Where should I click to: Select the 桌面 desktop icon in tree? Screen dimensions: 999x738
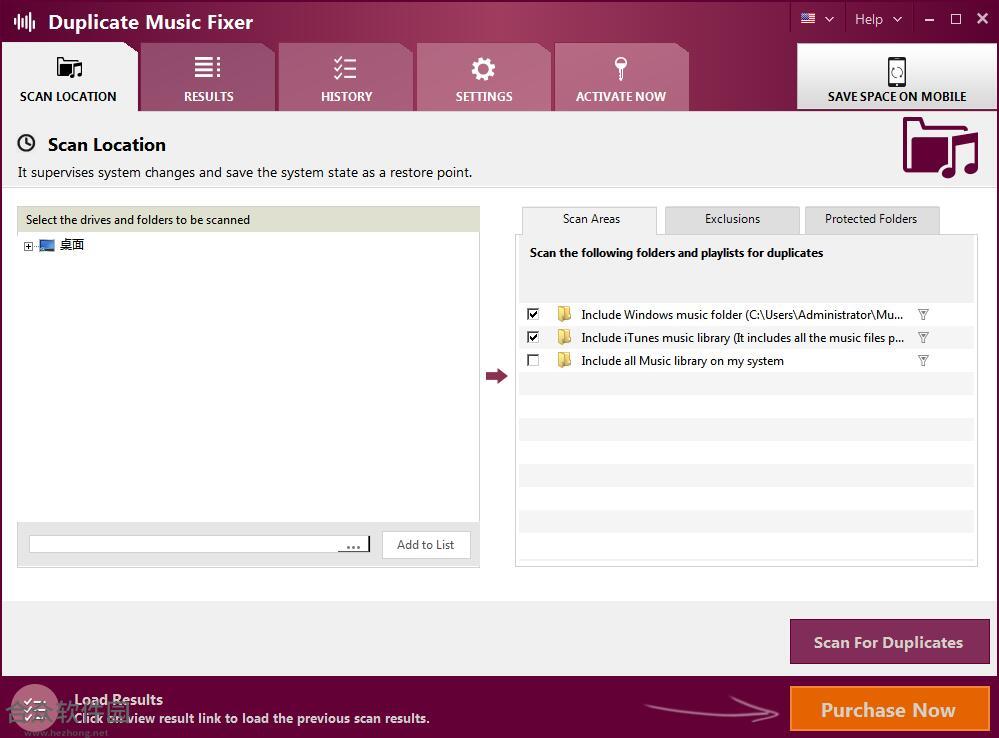[x=47, y=245]
